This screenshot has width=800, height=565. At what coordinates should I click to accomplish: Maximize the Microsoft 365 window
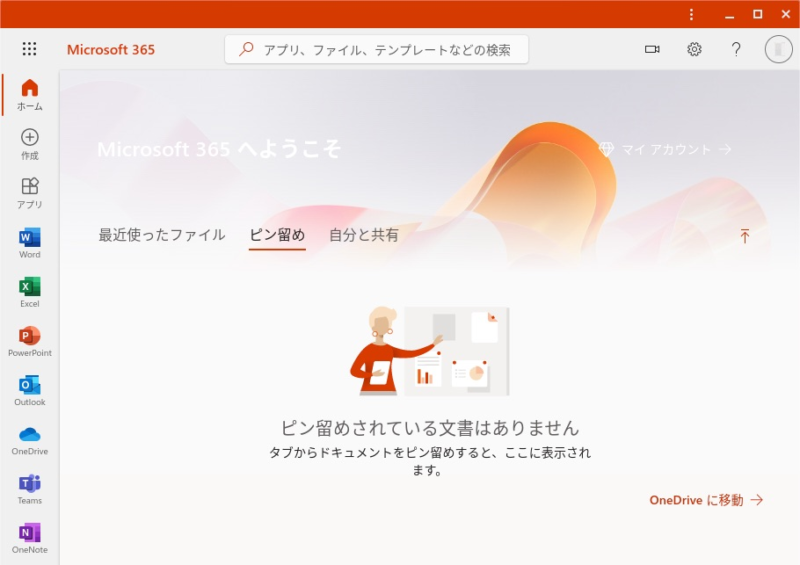tap(758, 14)
